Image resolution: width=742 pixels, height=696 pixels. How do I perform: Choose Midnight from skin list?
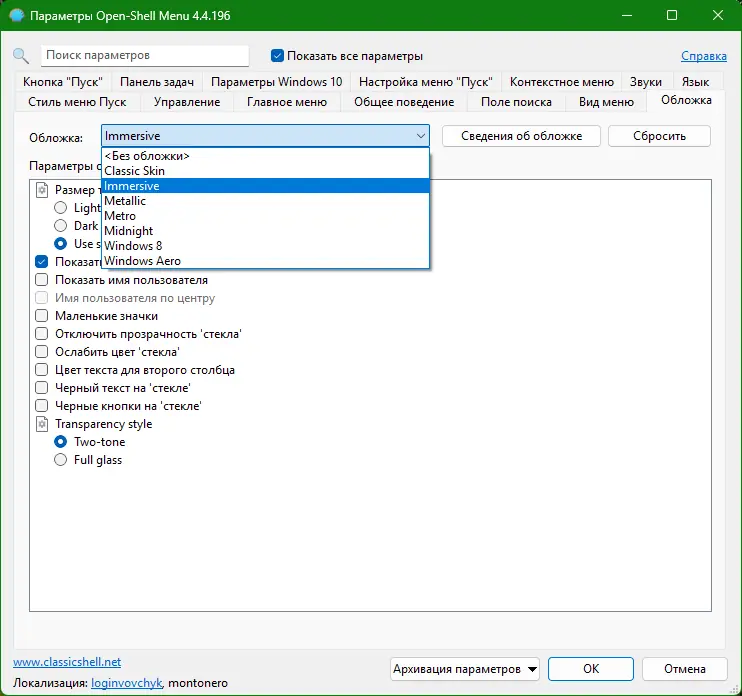click(x=265, y=231)
